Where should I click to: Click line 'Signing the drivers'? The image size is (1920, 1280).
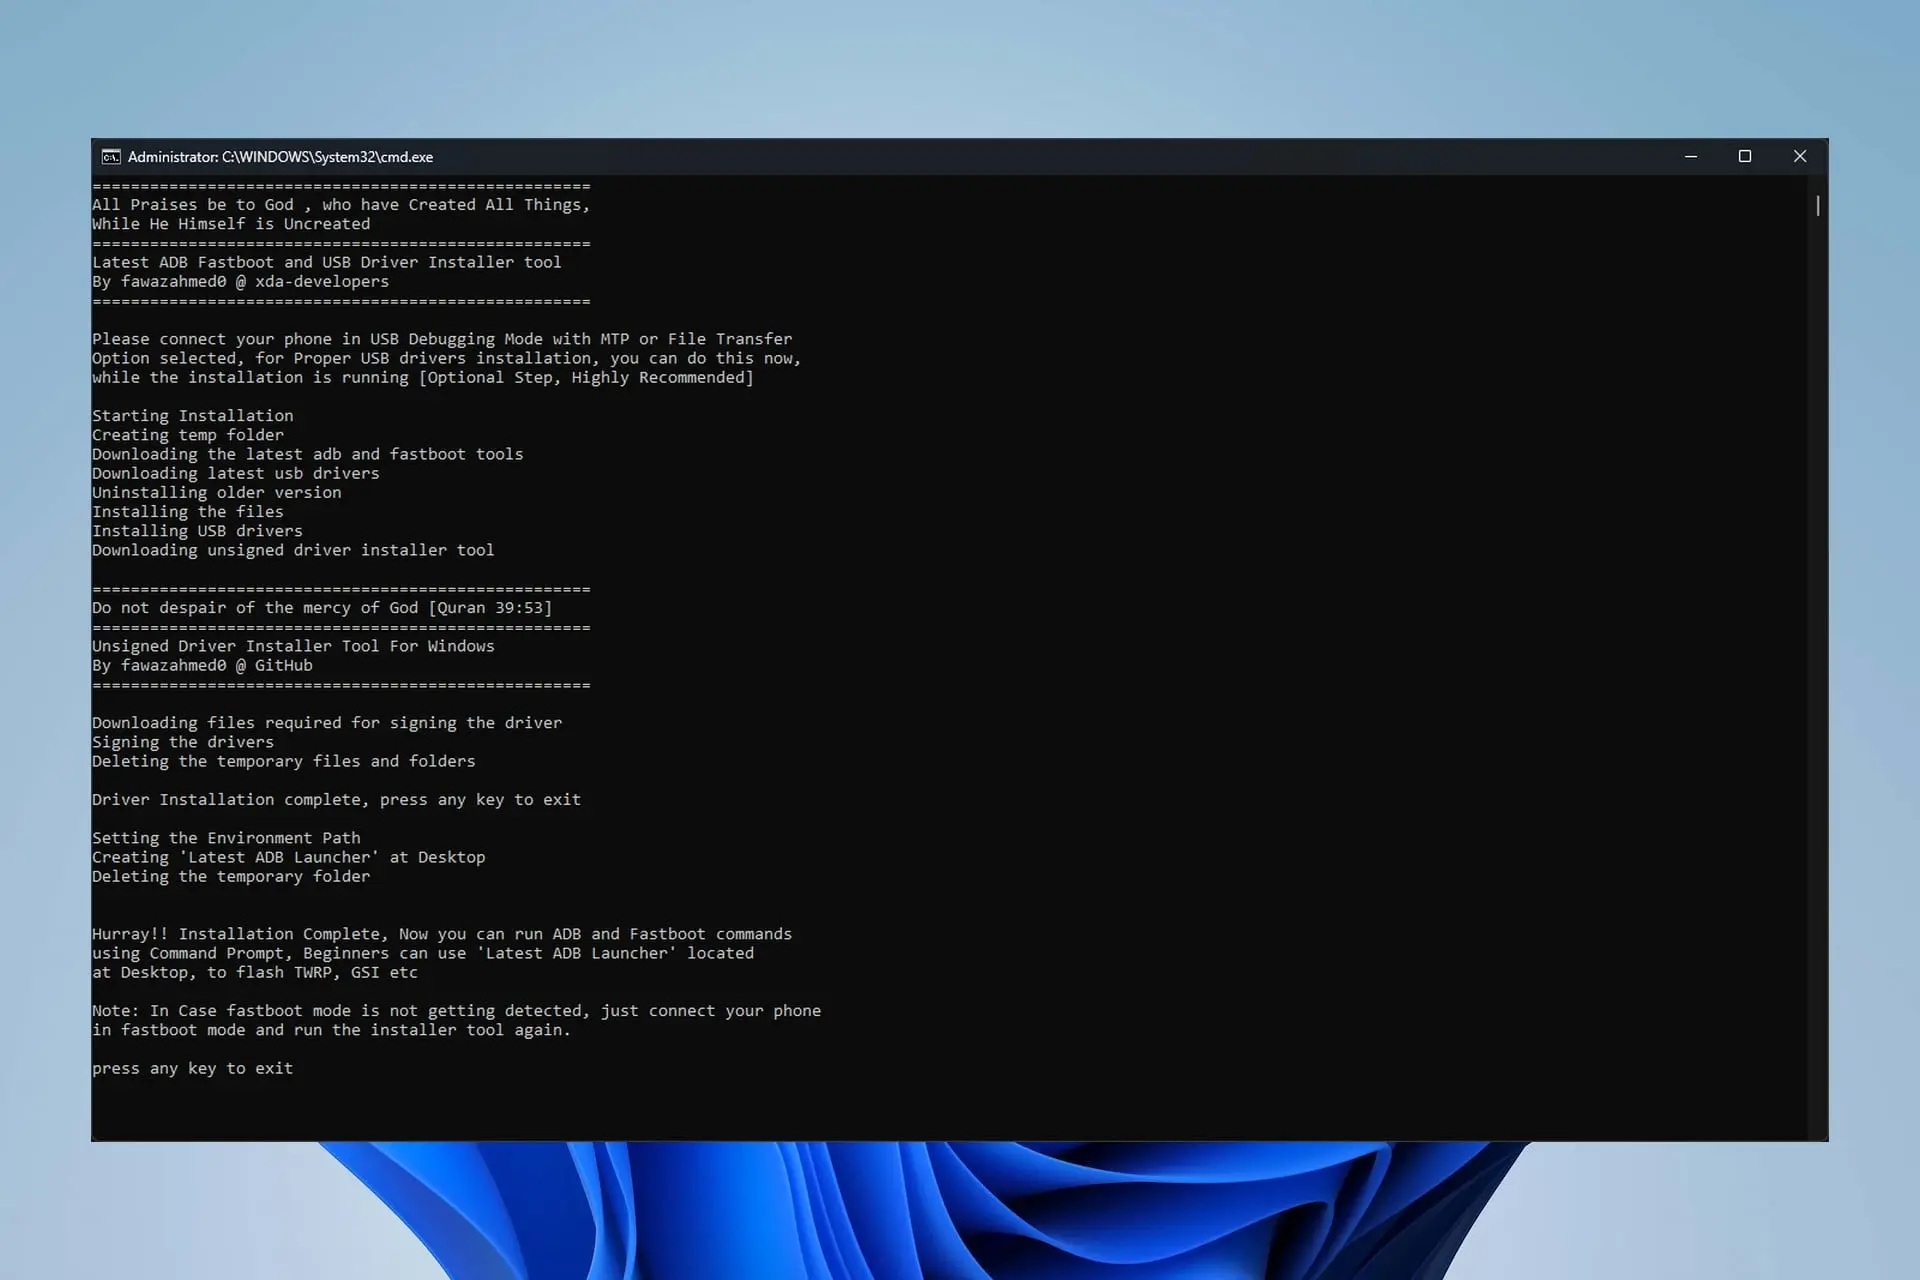click(183, 742)
